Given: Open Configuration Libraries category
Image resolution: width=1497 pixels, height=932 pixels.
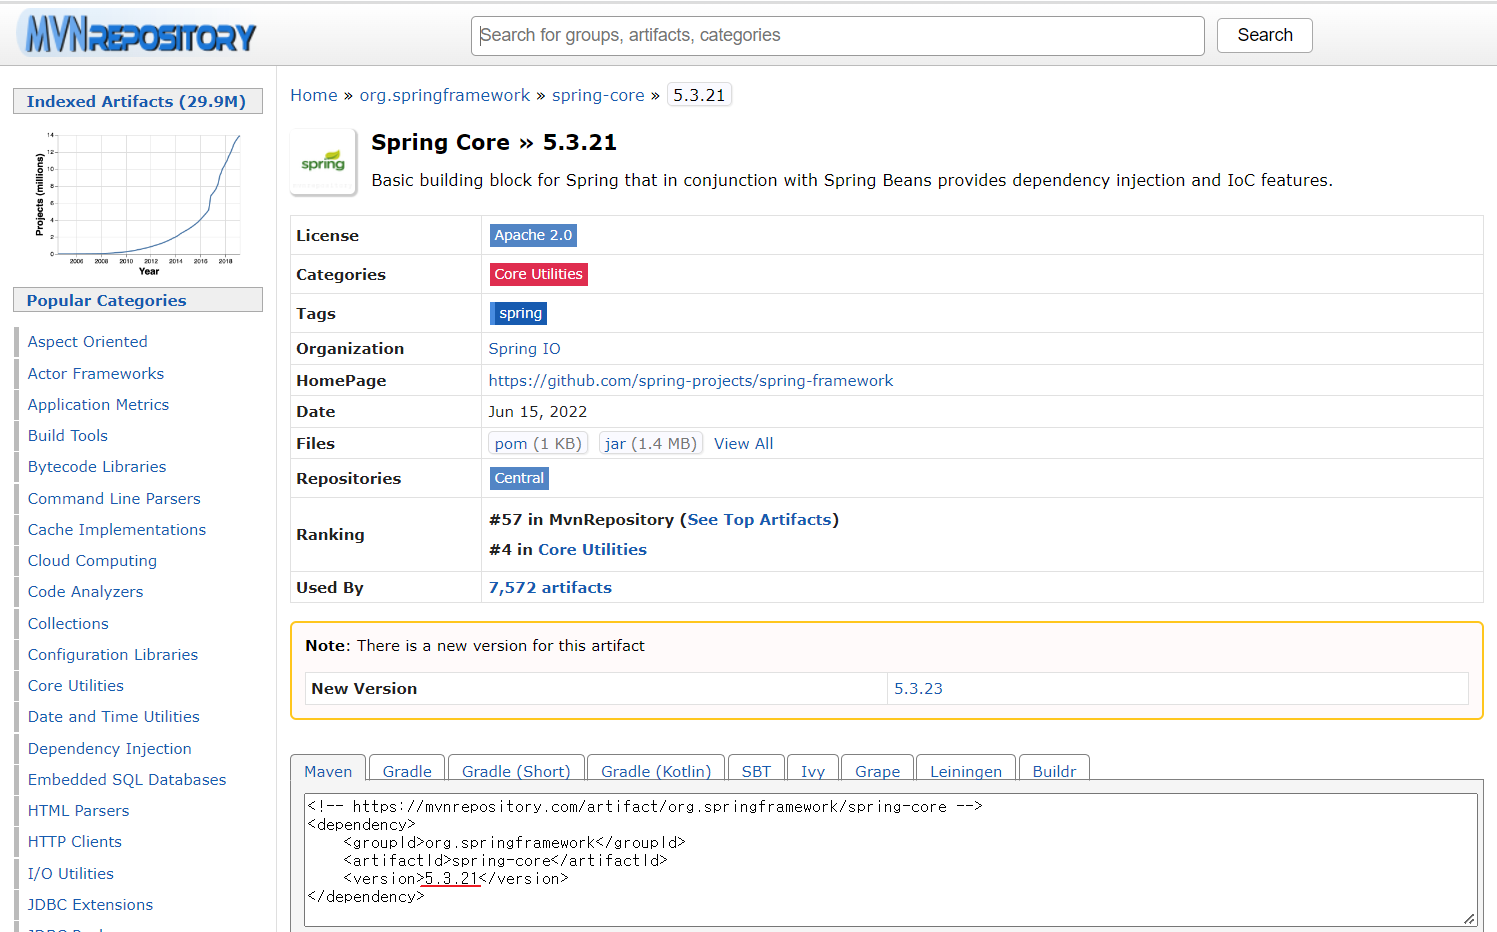Looking at the screenshot, I should tap(113, 655).
